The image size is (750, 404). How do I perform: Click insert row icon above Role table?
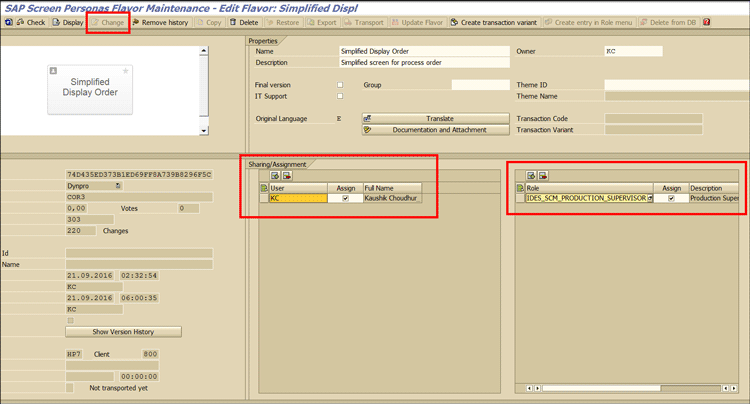531,176
